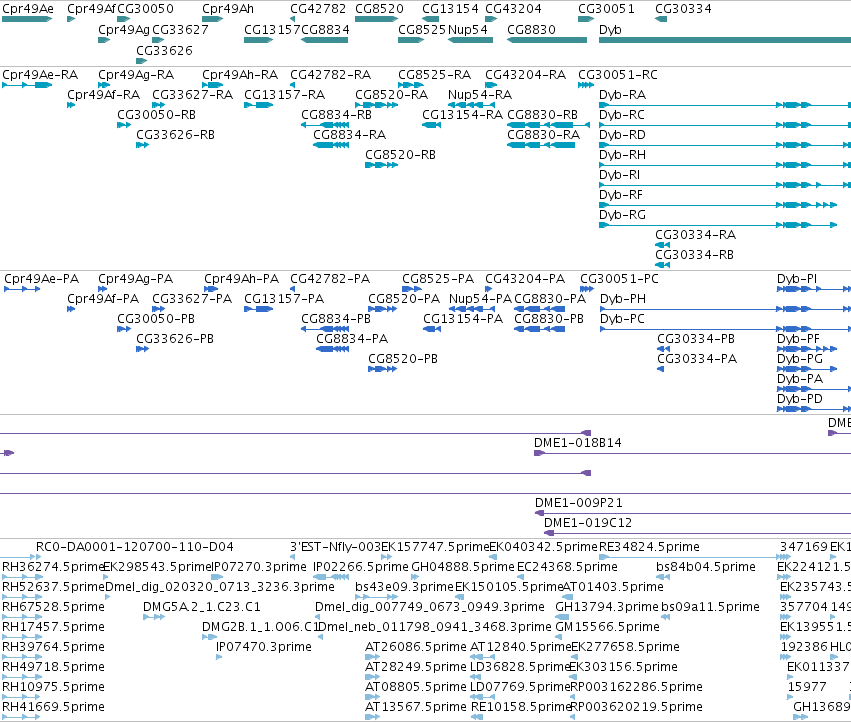Click the CG8520-RB transcript label
The width and height of the screenshot is (851, 722).
coord(401,155)
